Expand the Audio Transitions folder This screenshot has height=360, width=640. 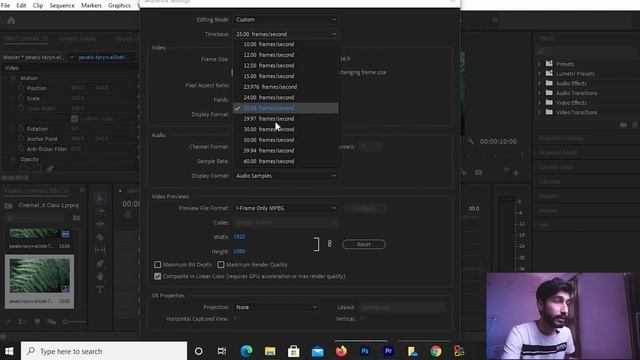[539, 93]
